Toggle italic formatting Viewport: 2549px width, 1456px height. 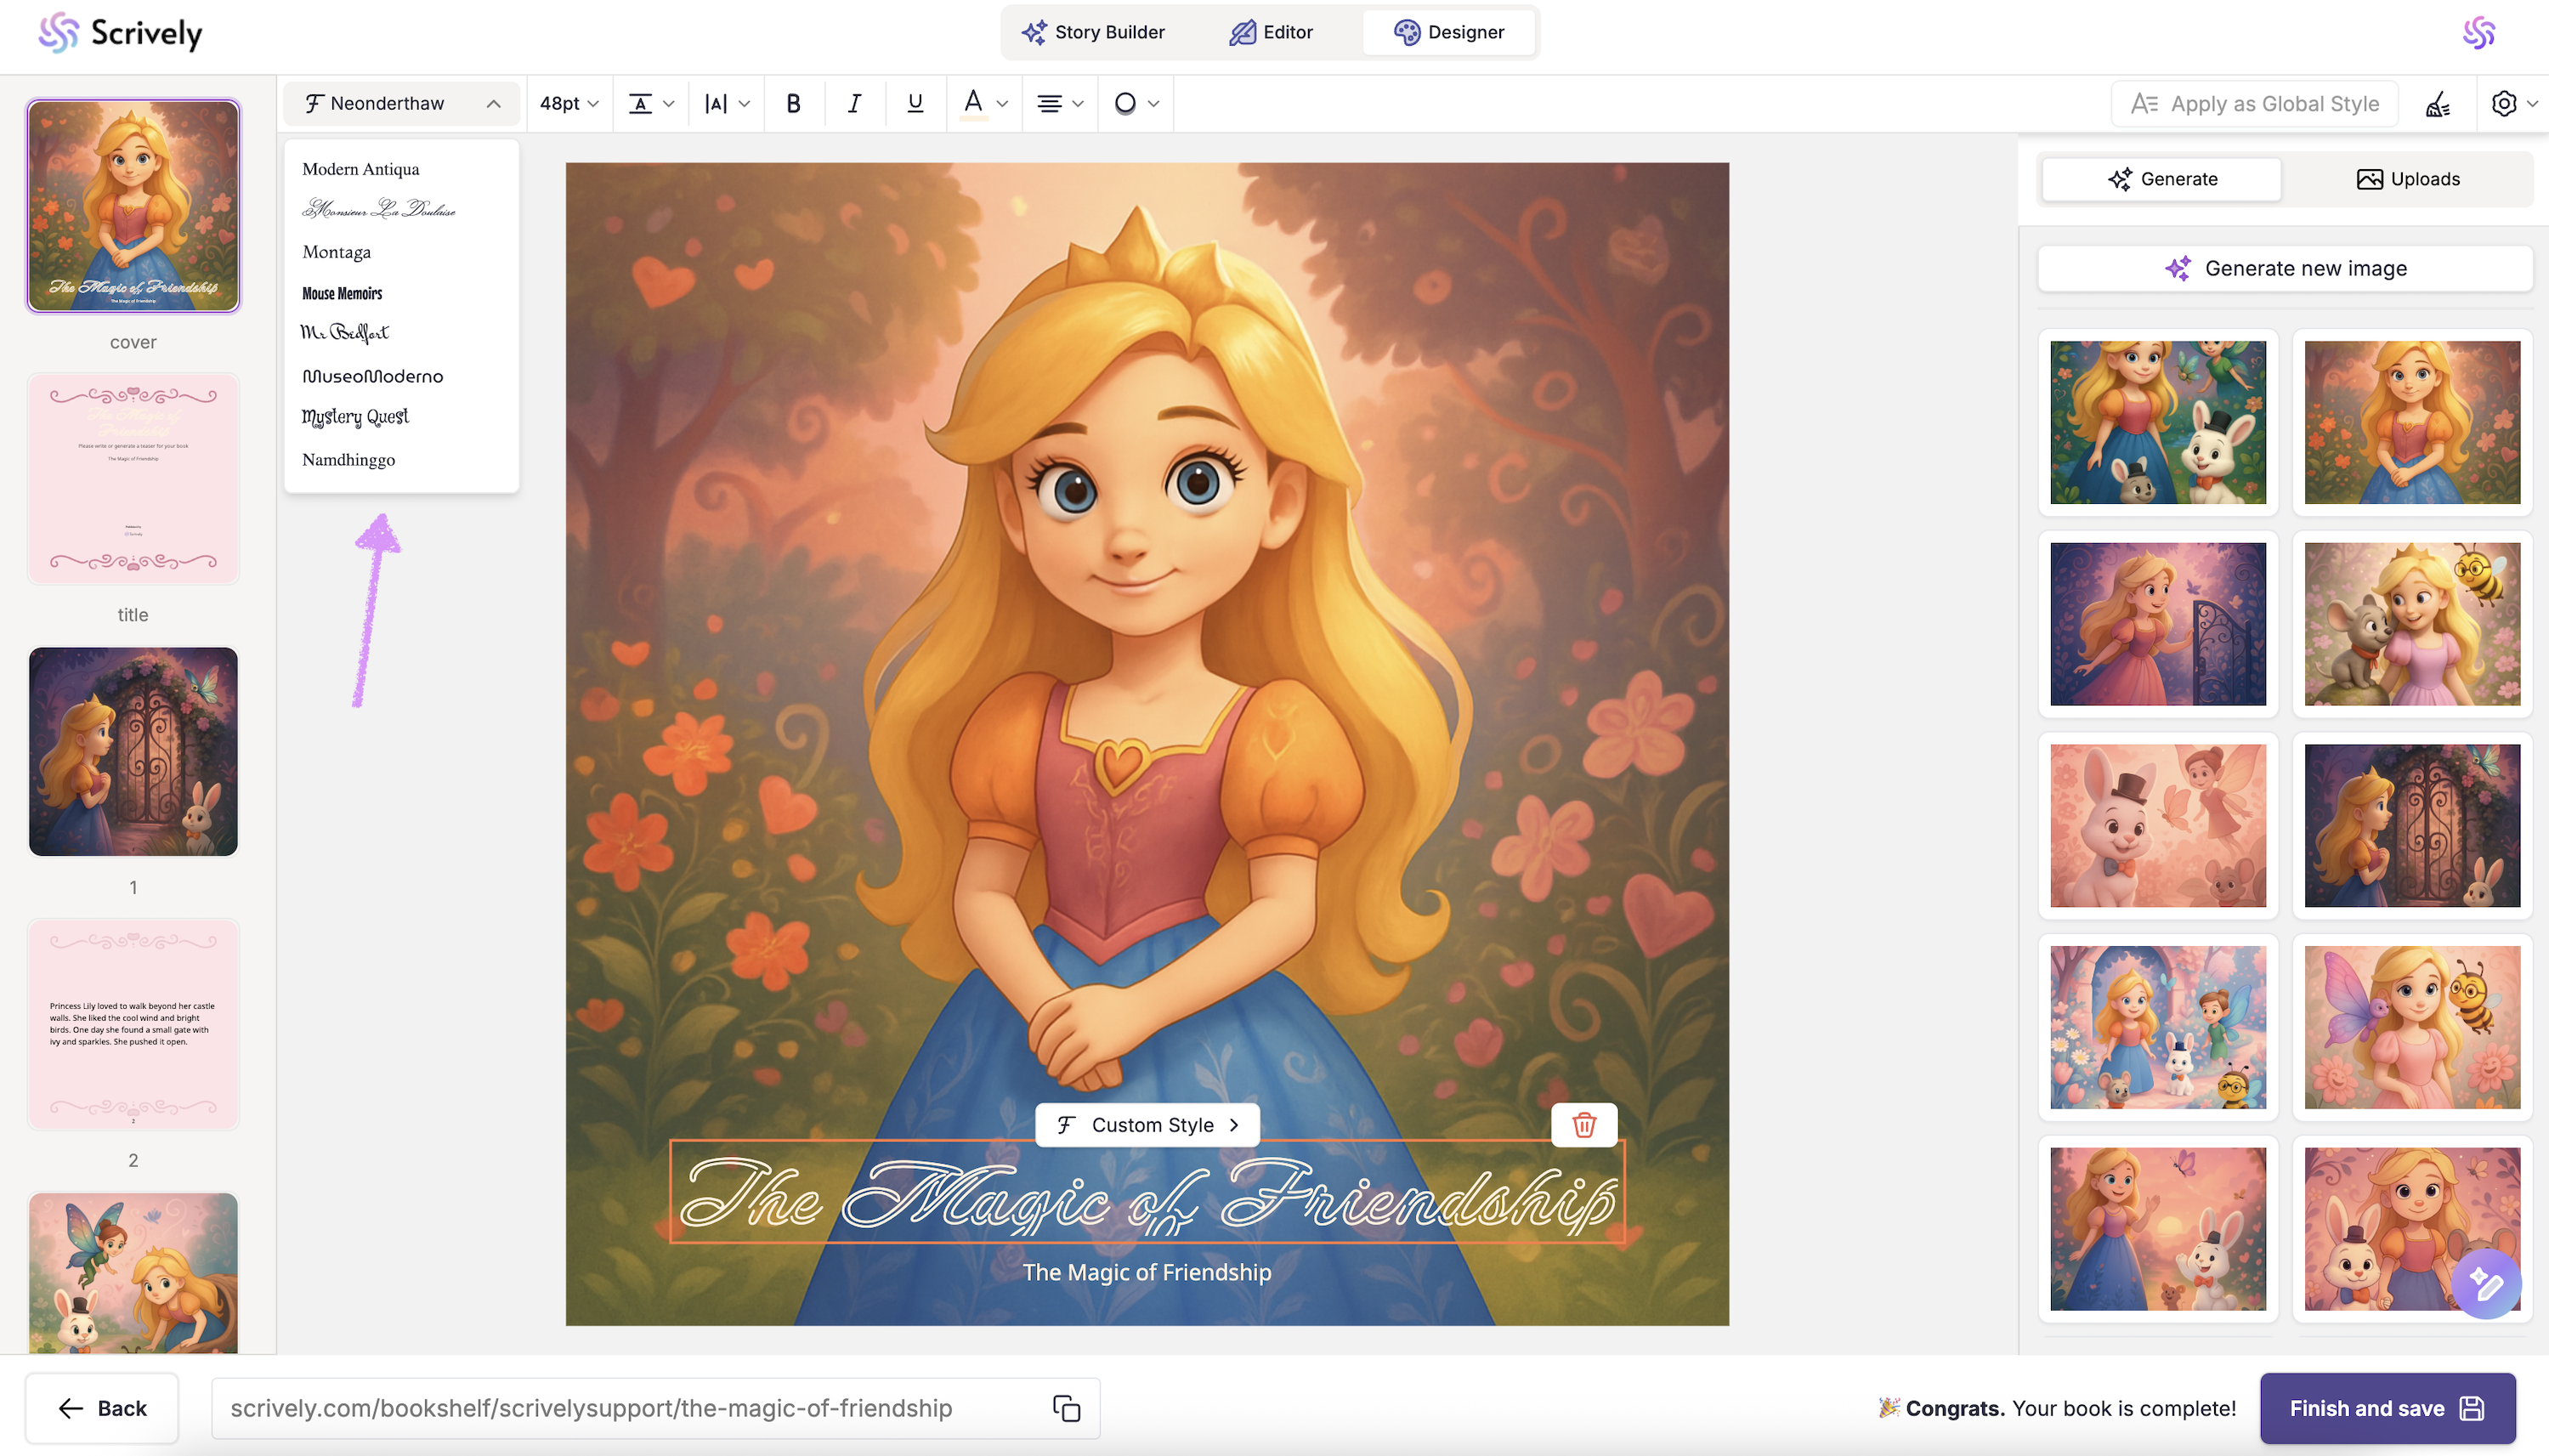pos(854,103)
